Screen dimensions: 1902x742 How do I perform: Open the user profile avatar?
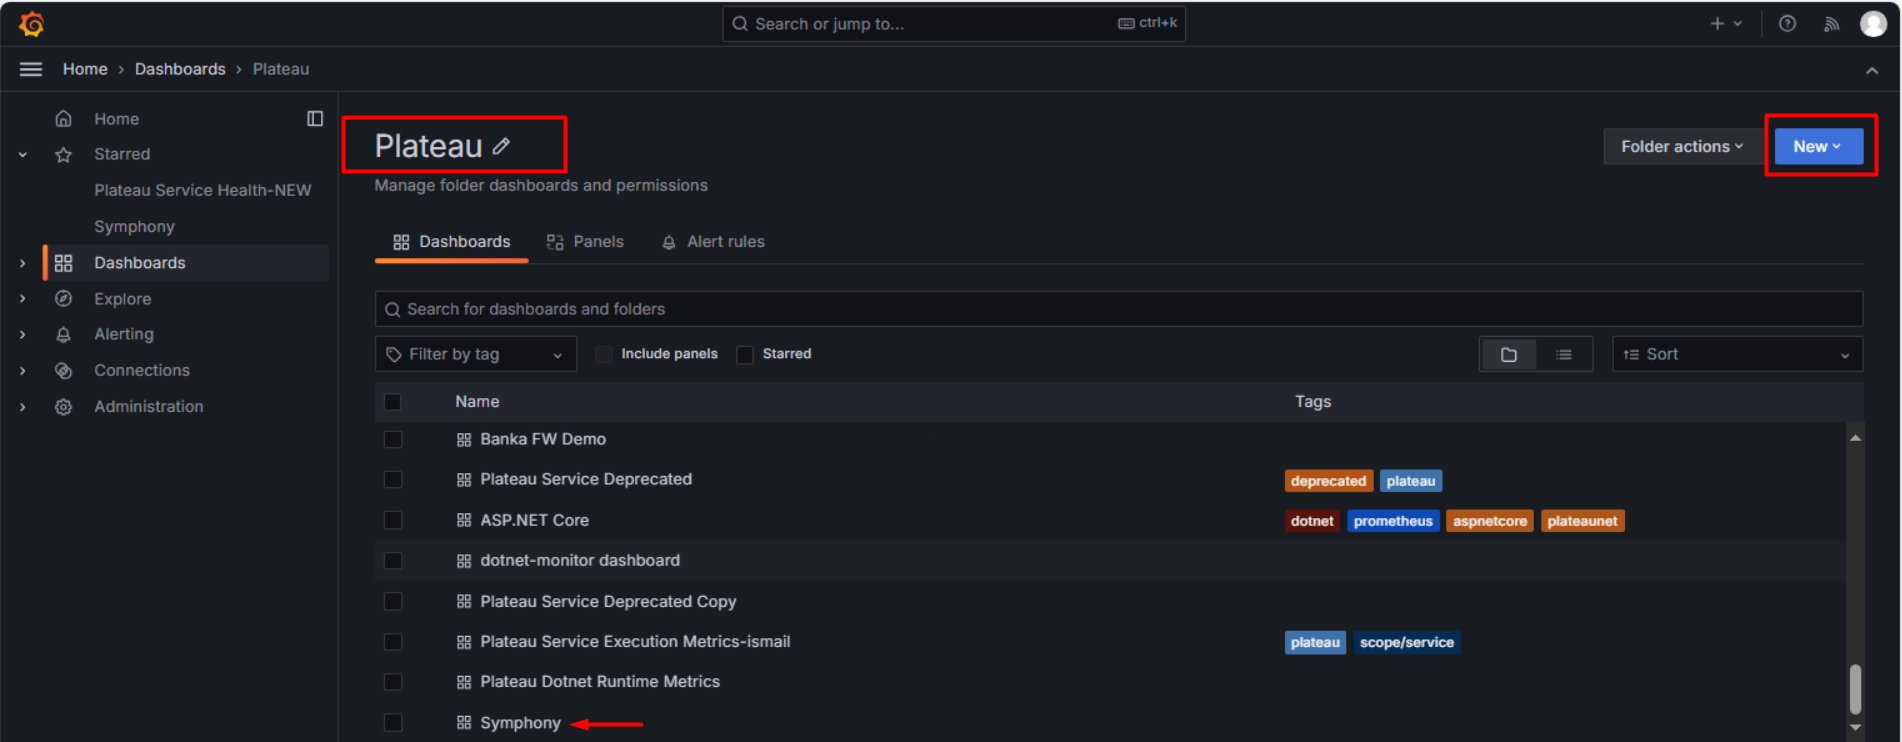pyautogui.click(x=1873, y=24)
